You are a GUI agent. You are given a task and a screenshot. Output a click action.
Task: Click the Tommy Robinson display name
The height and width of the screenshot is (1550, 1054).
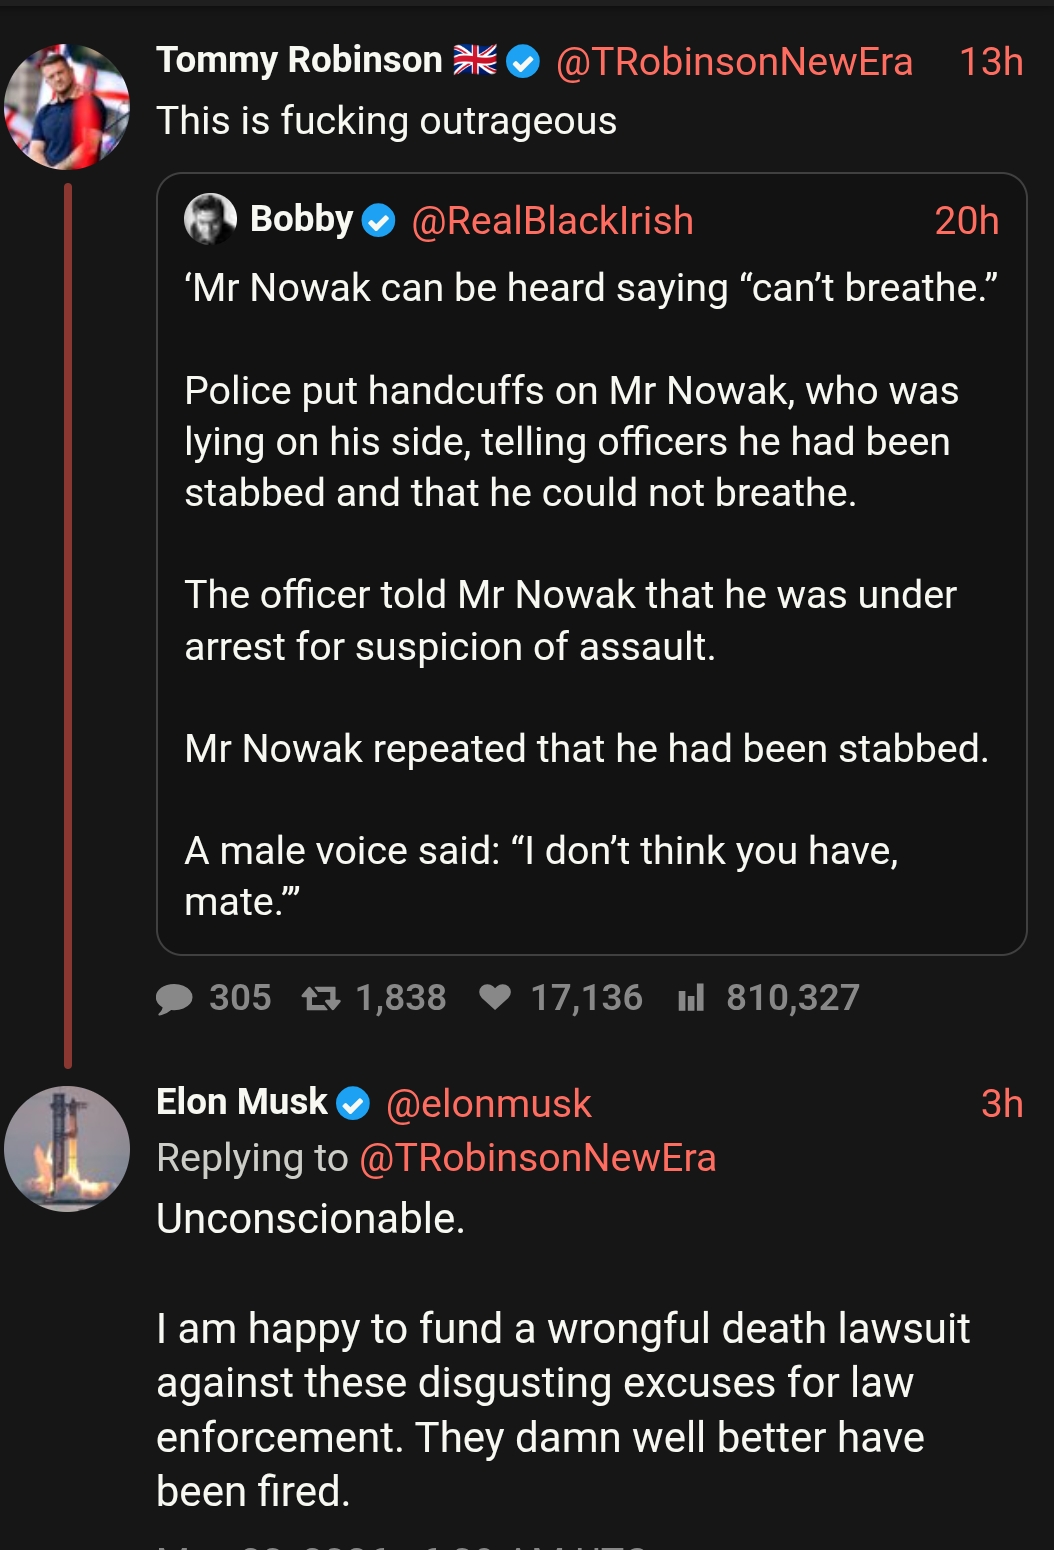(x=299, y=61)
